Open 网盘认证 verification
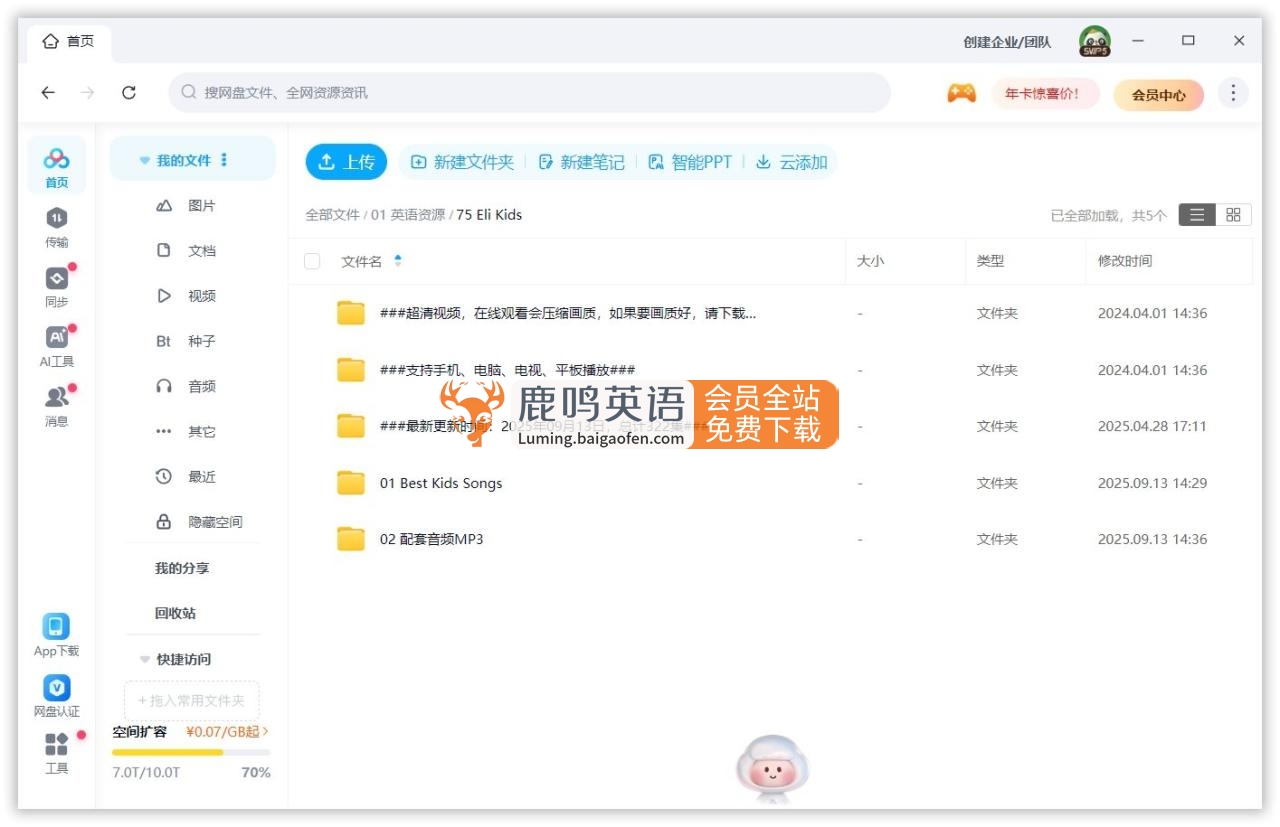Screen dimensions: 1280x827 pos(56,695)
